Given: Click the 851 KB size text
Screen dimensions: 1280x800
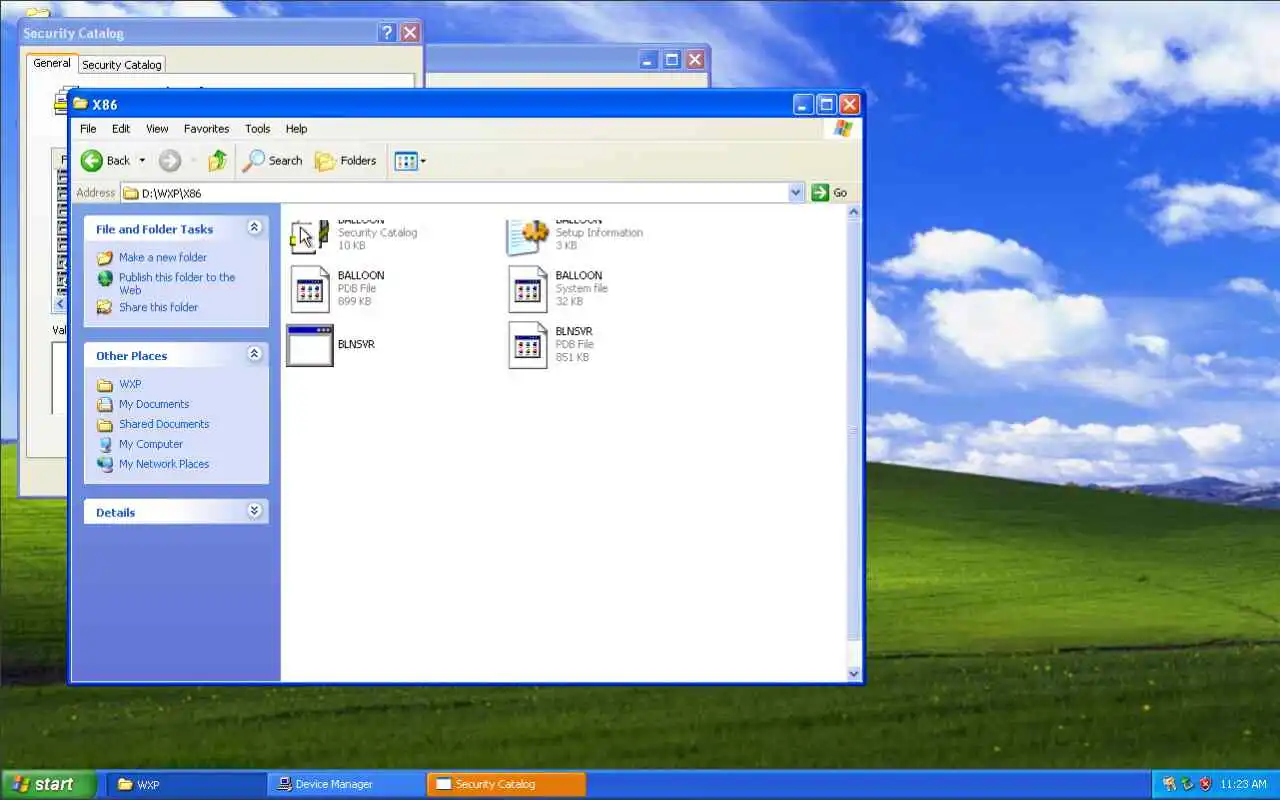Looking at the screenshot, I should click(x=573, y=357).
